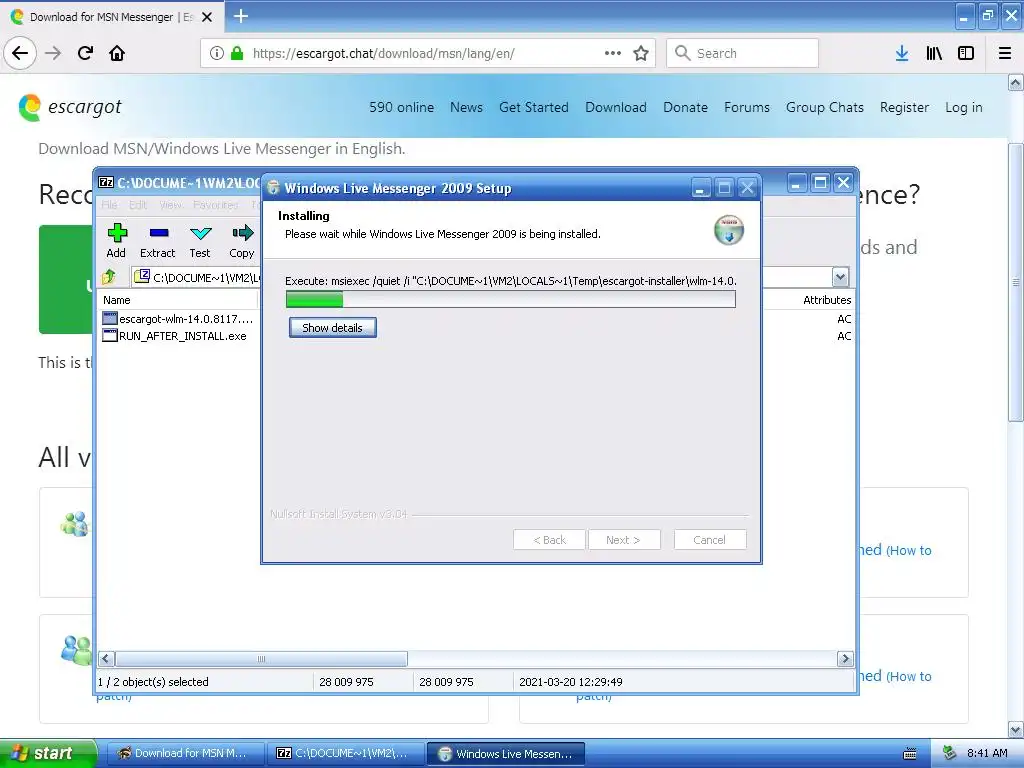Select escargot-wlm-14.0.8117 file in 7-Zip
Screen dimensions: 1024x768
tap(178, 319)
